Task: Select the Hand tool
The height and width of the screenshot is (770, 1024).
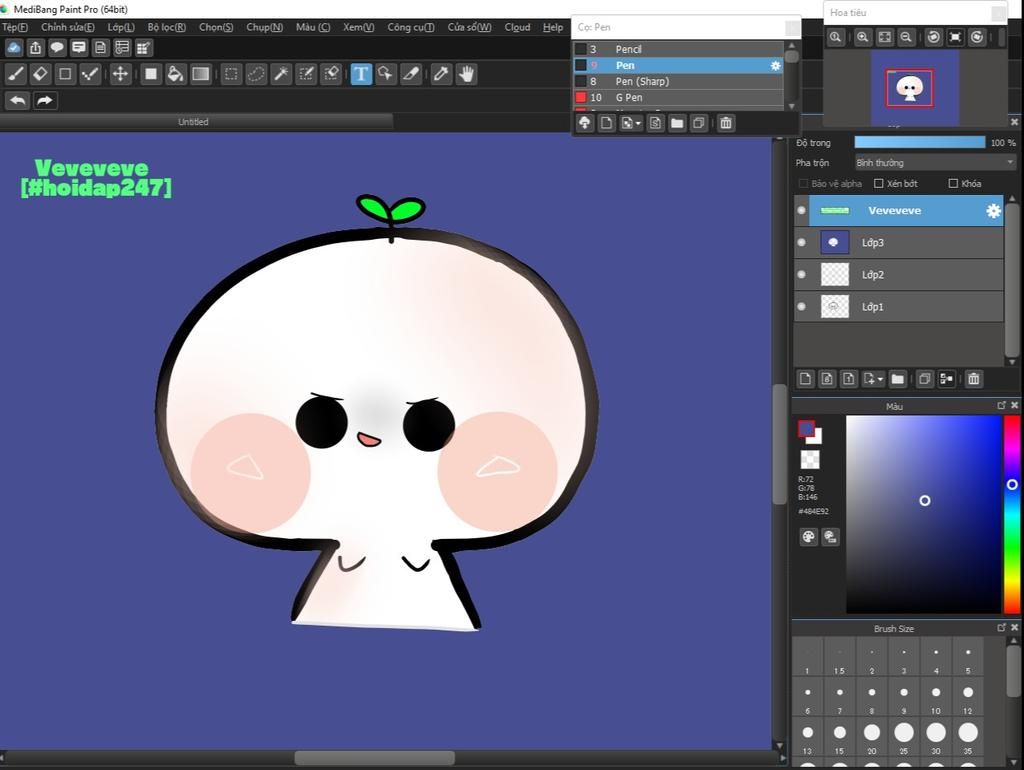Action: (x=466, y=74)
